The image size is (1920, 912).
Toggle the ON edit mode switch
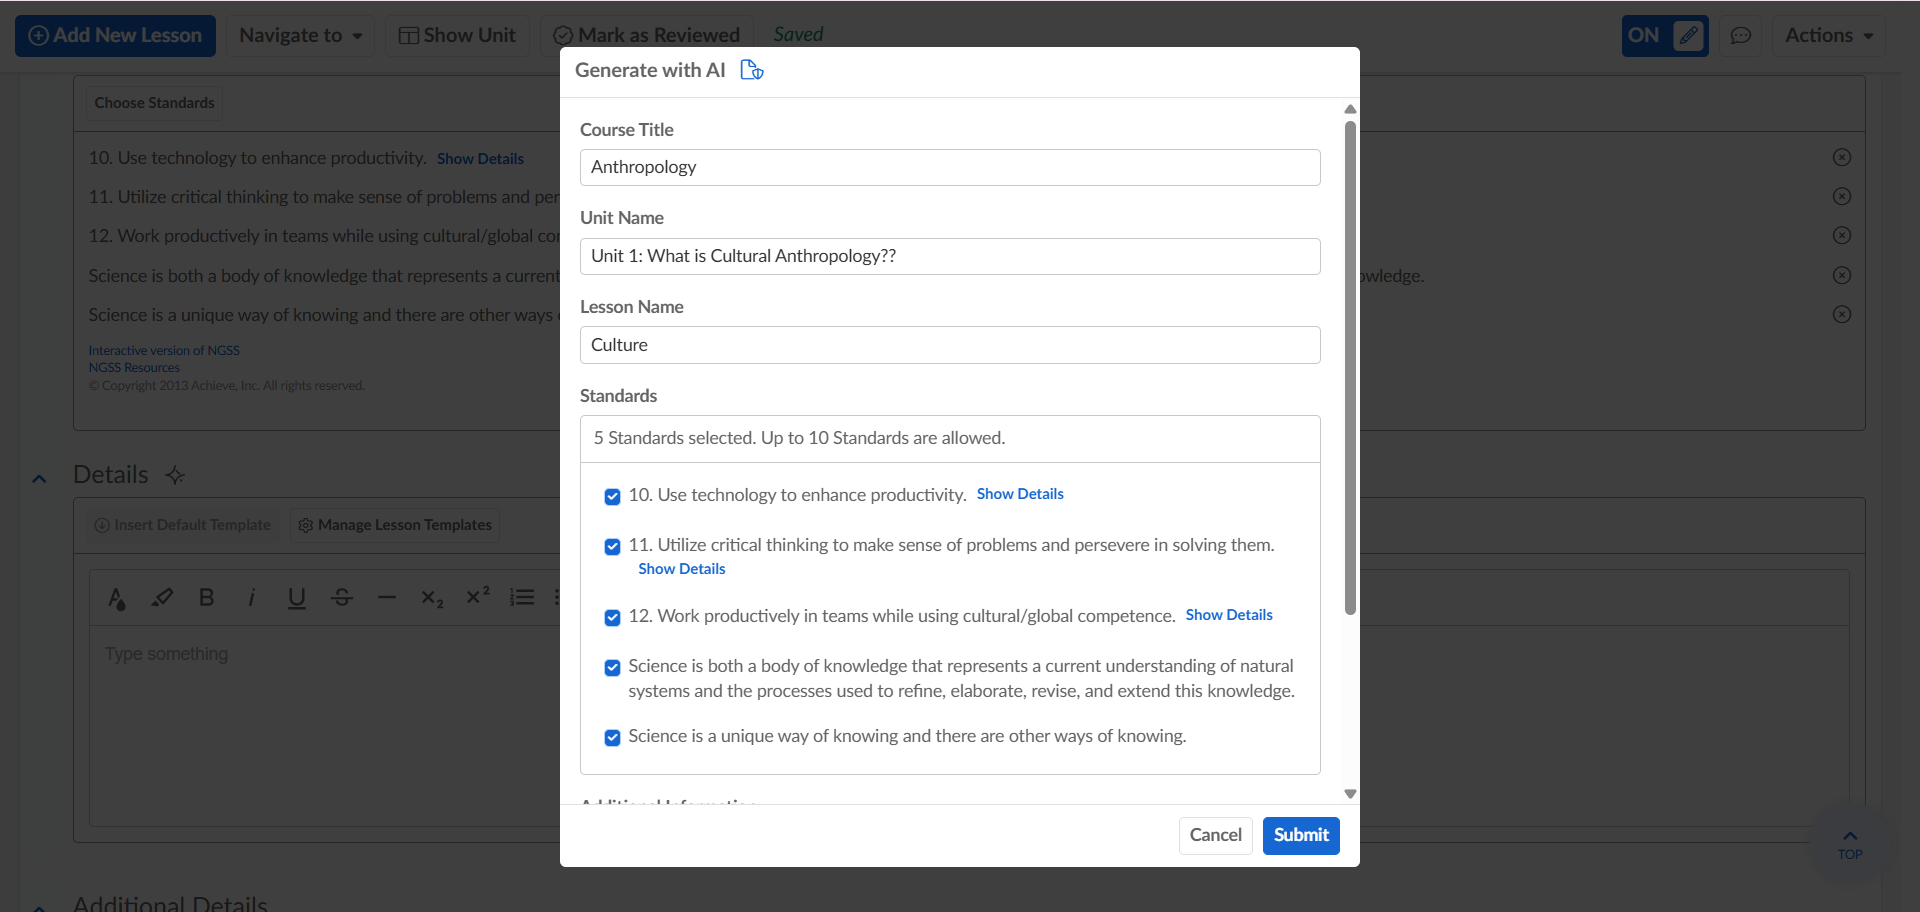pos(1664,36)
